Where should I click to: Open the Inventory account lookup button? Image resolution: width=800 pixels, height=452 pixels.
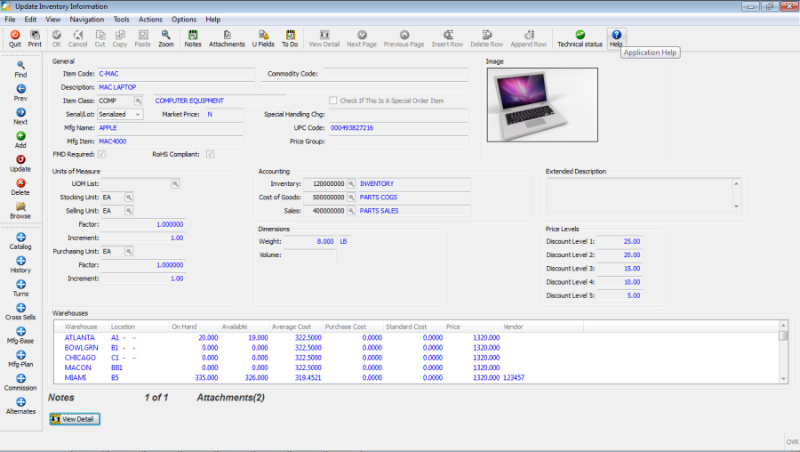(352, 184)
